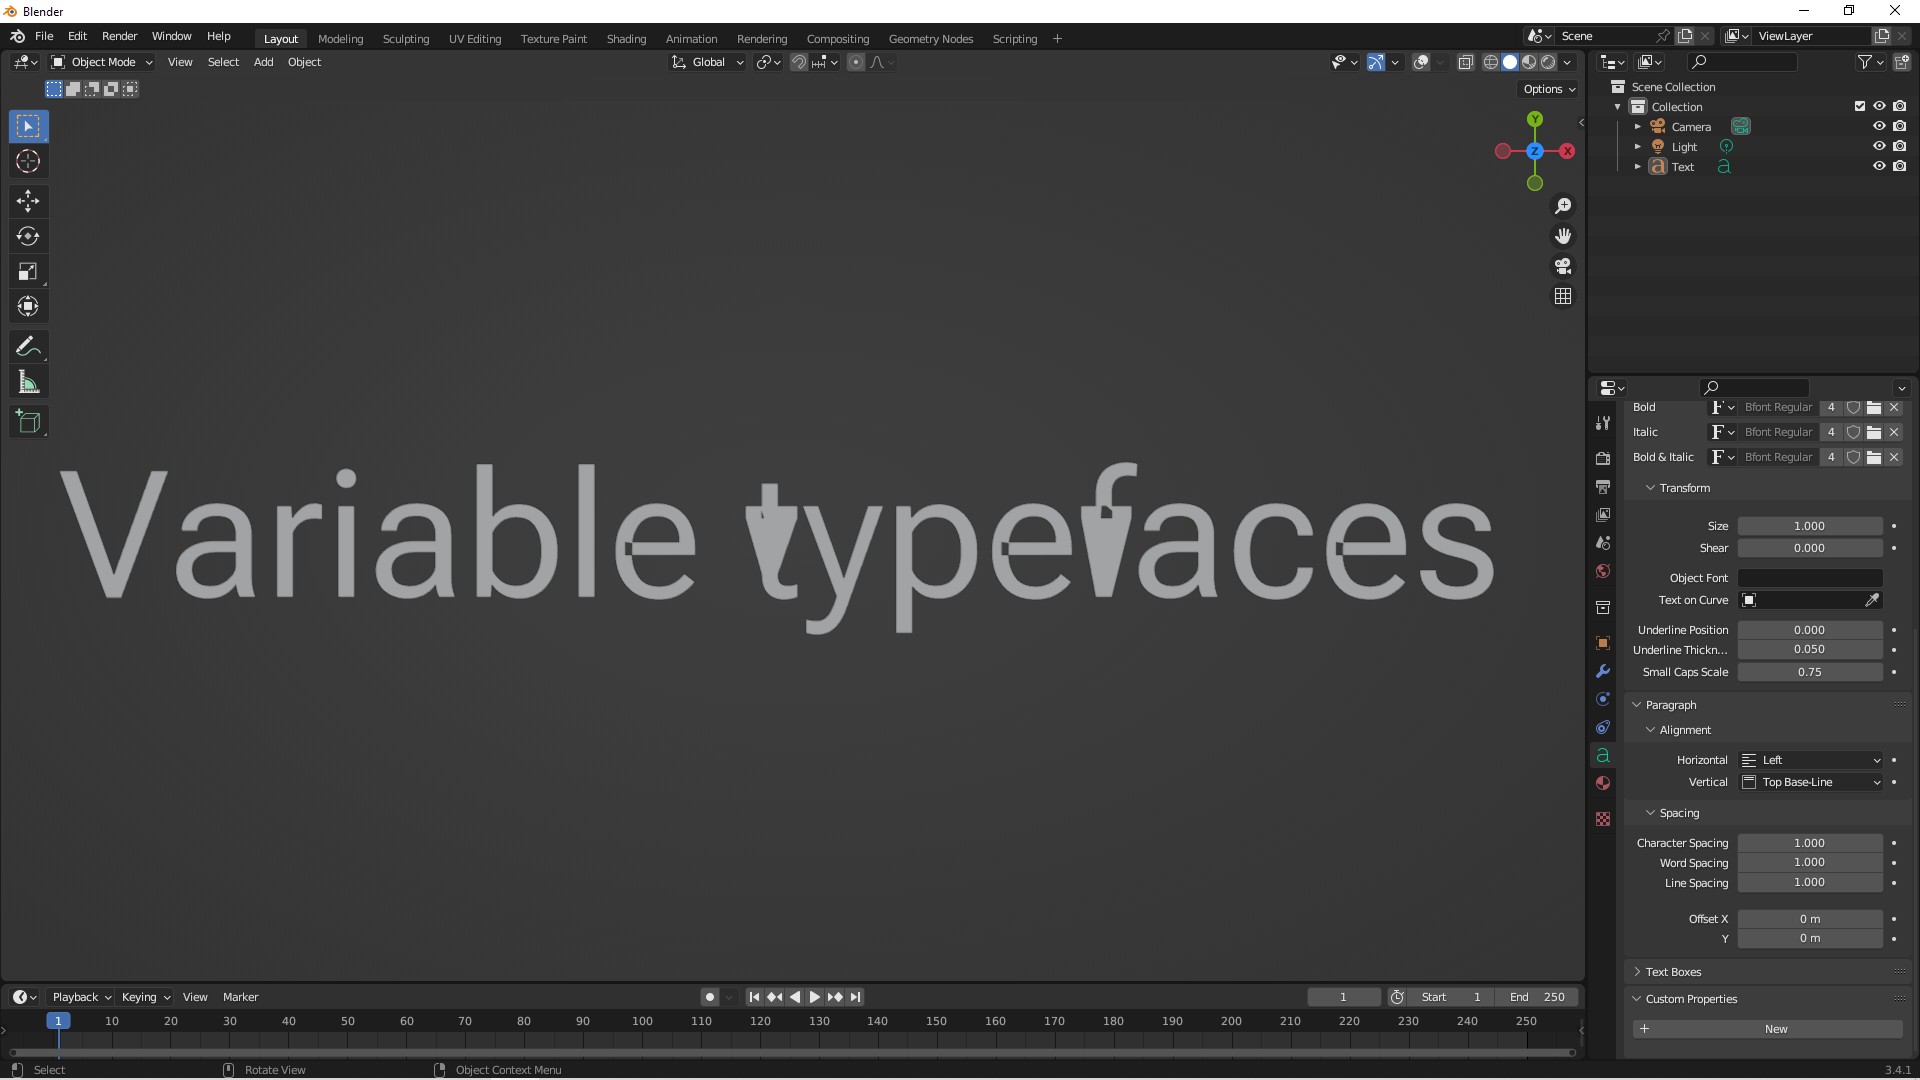Open Global transform orientation dropdown
The image size is (1920, 1080).
pos(707,62)
